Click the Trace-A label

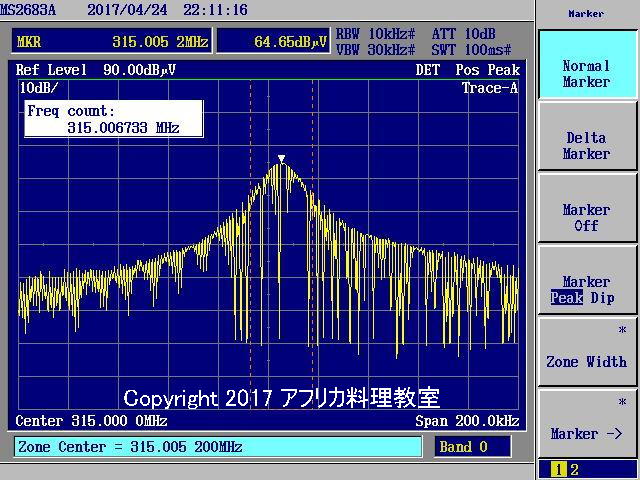pyautogui.click(x=490, y=88)
